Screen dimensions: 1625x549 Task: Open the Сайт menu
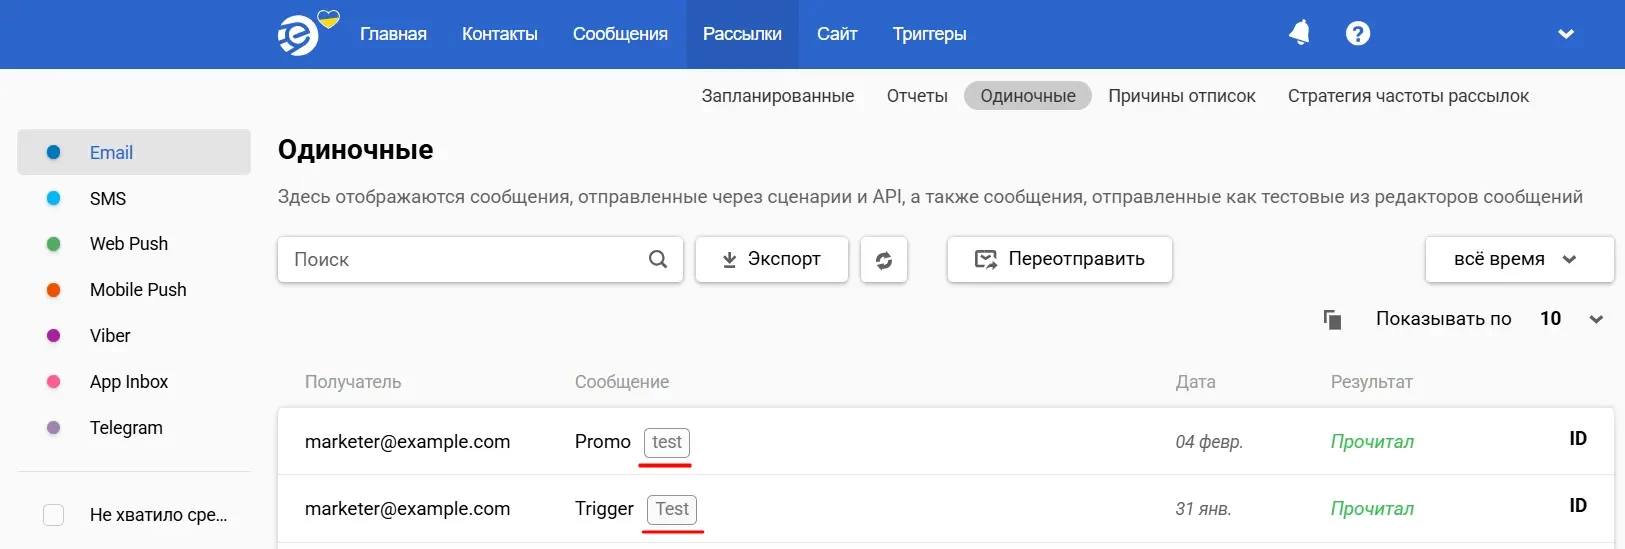pos(837,34)
